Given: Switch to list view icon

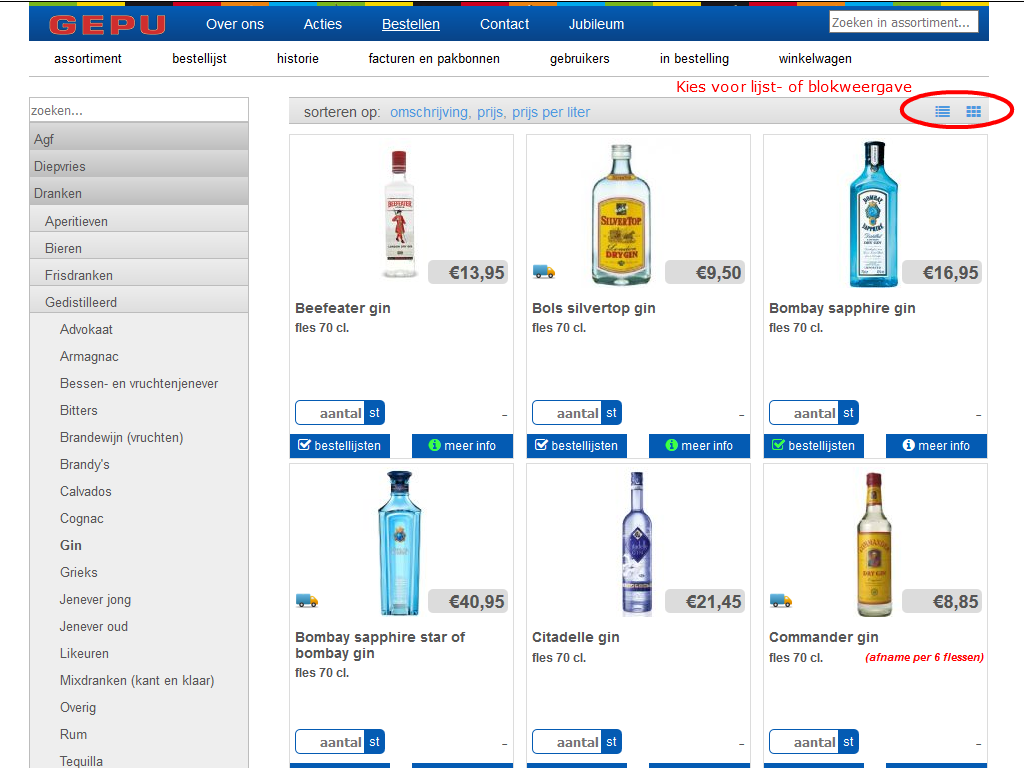Looking at the screenshot, I should 942,112.
